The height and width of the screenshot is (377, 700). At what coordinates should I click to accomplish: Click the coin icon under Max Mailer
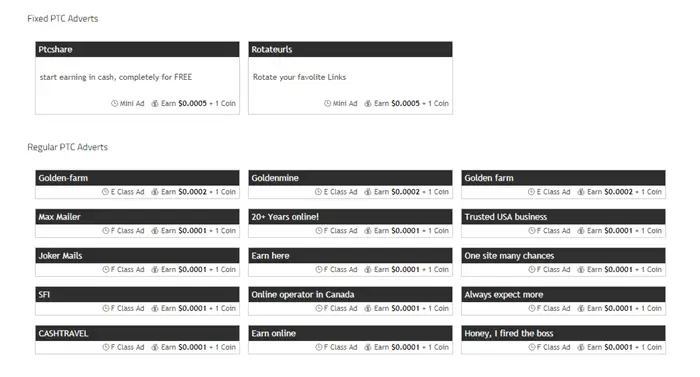155,230
